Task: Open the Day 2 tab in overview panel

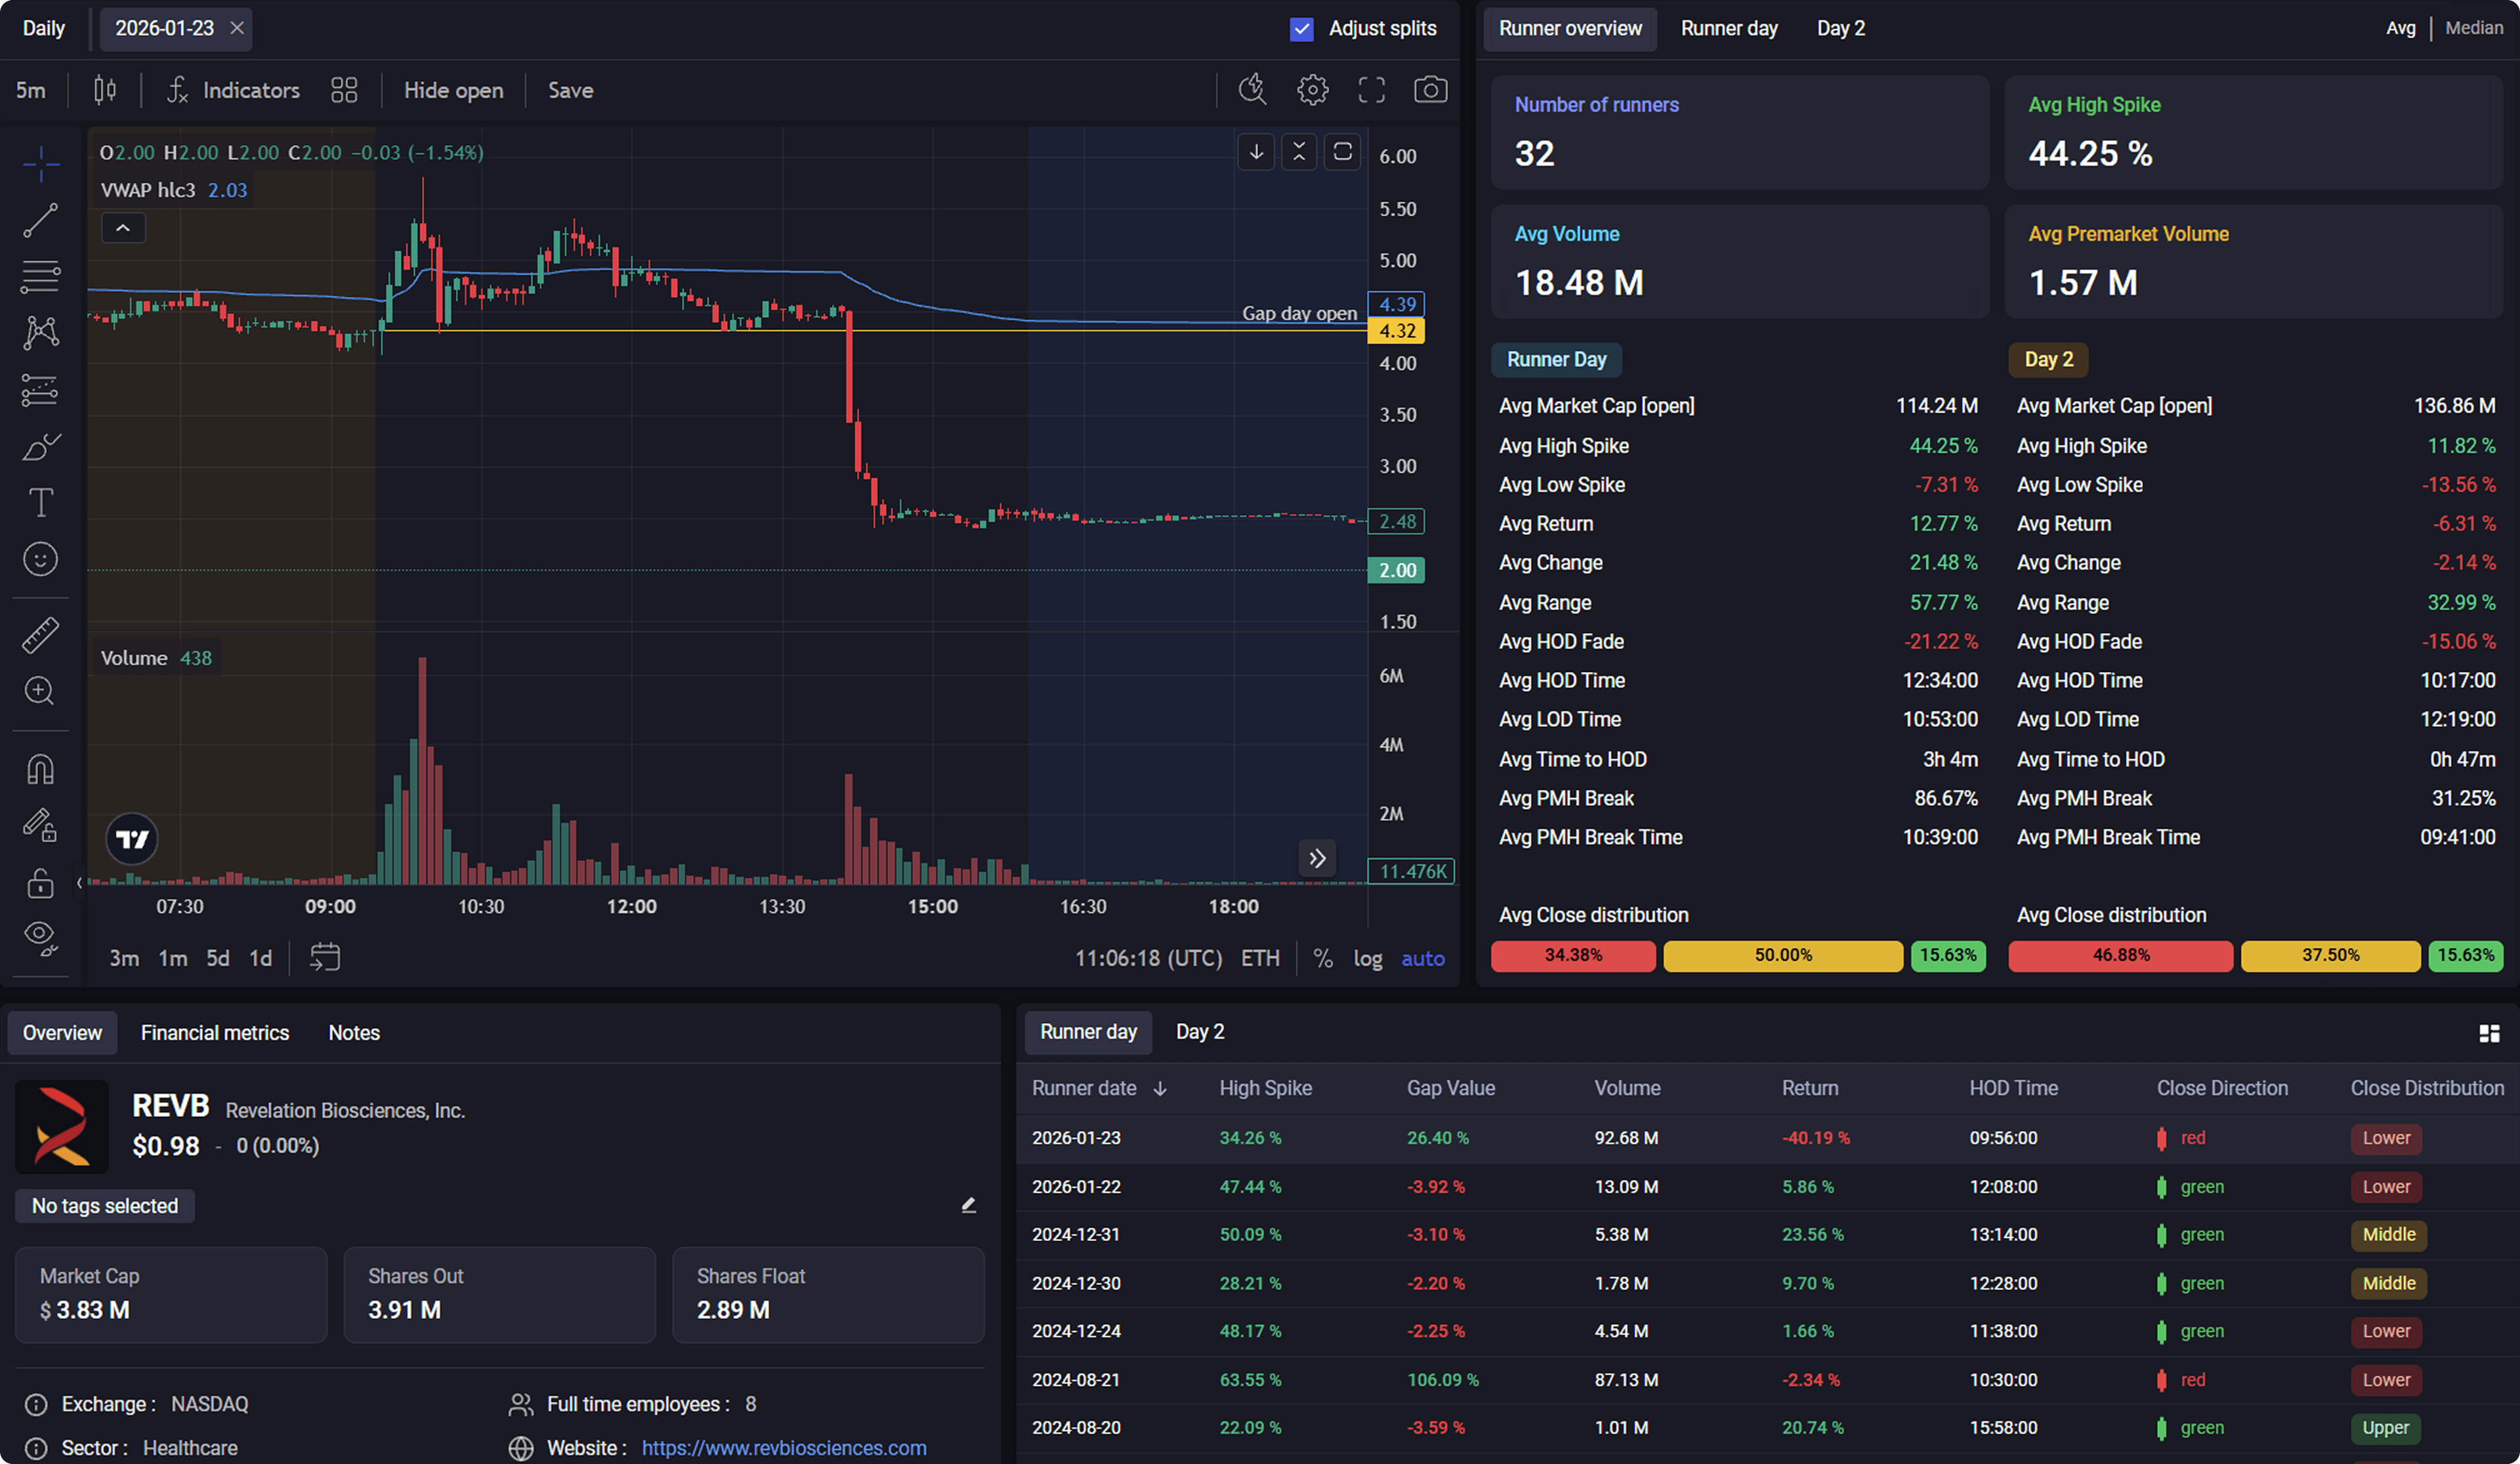Action: (x=1841, y=28)
